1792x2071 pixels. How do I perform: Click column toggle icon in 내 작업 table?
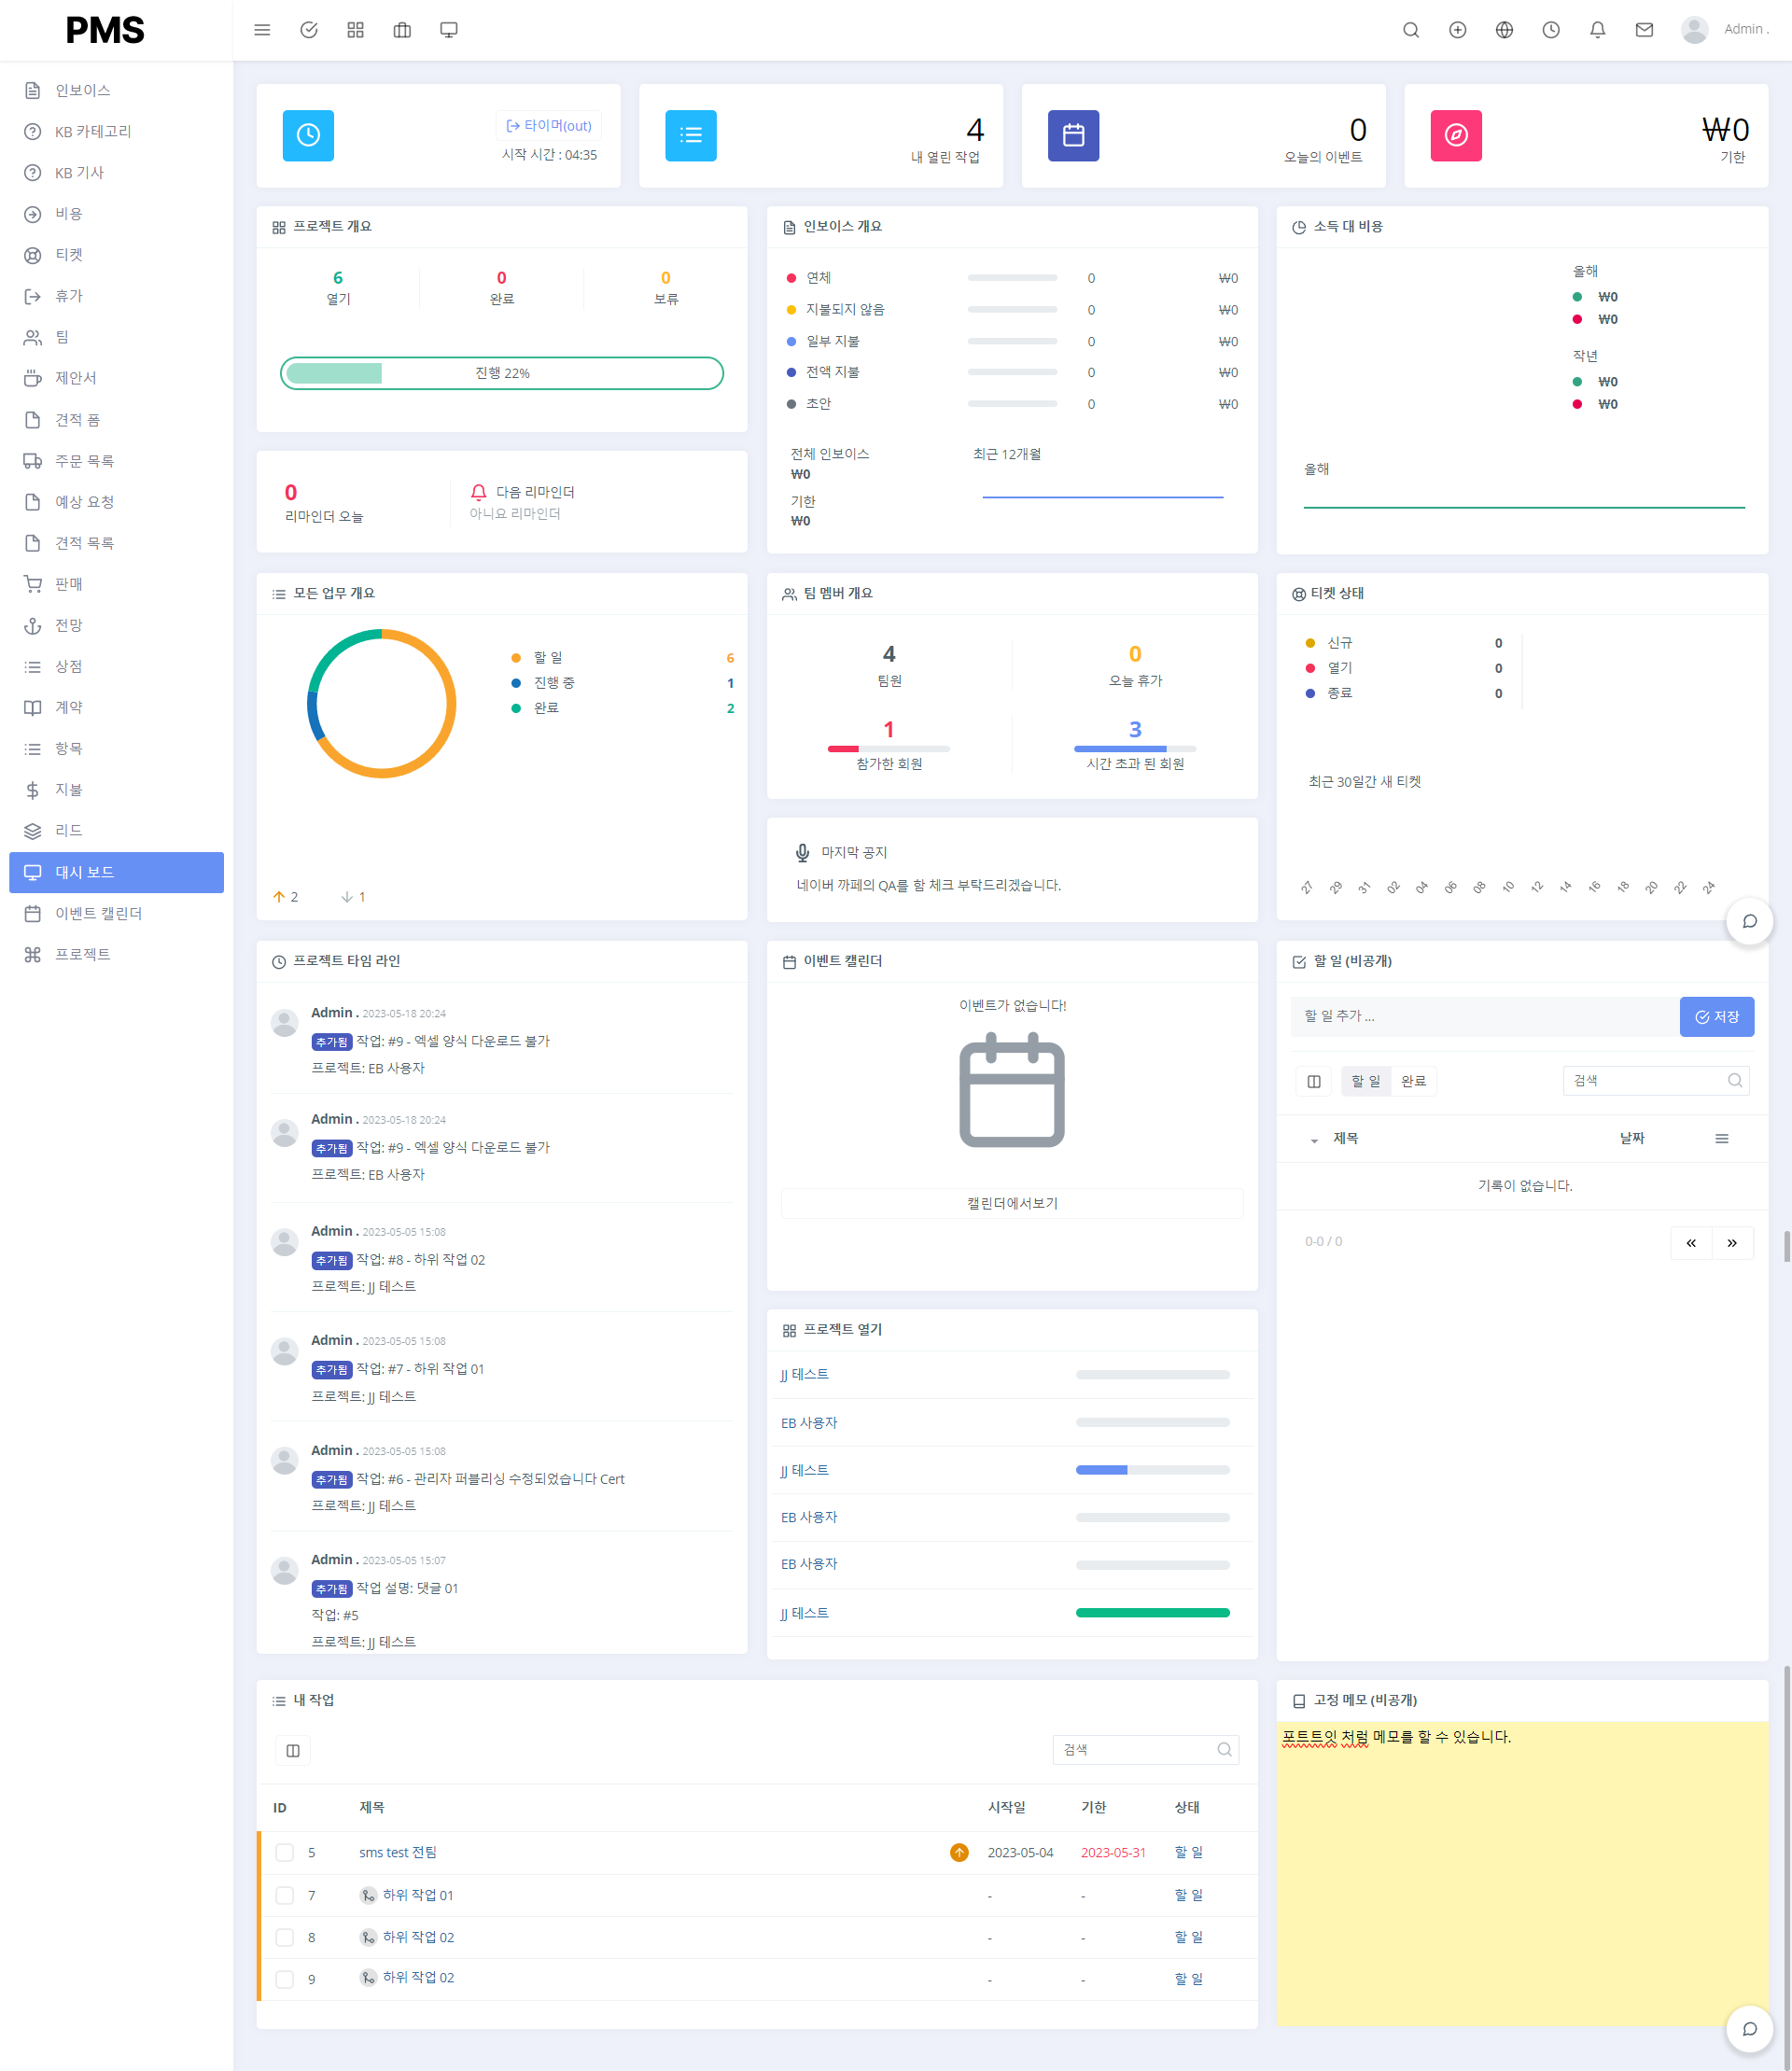[293, 1750]
